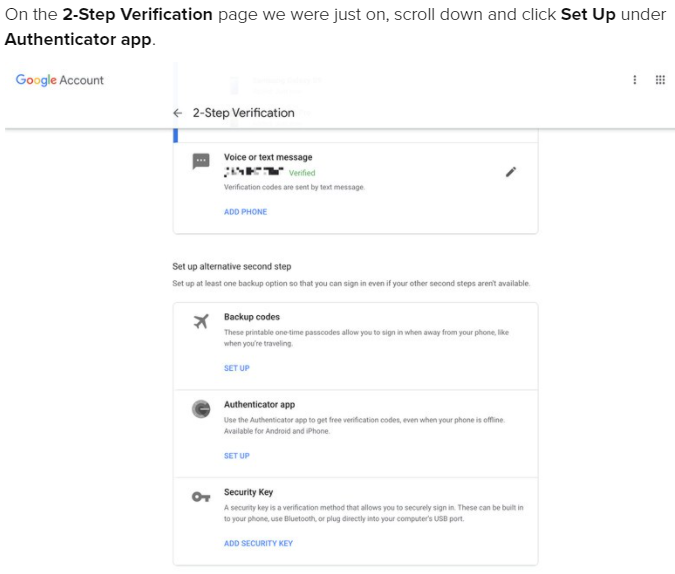Click the Authenticator app icon
This screenshot has width=675, height=574.
(201, 409)
